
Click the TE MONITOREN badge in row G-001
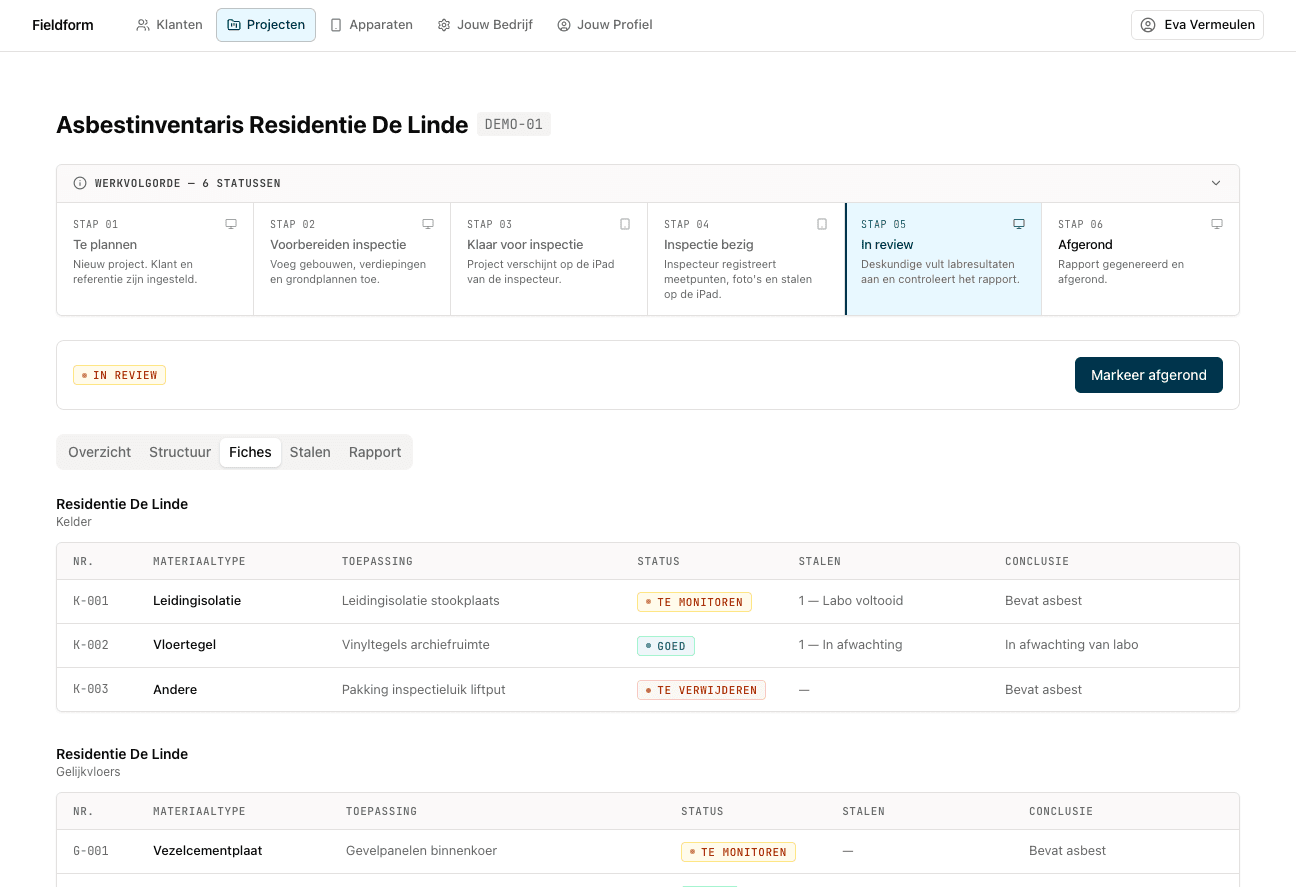tap(738, 852)
